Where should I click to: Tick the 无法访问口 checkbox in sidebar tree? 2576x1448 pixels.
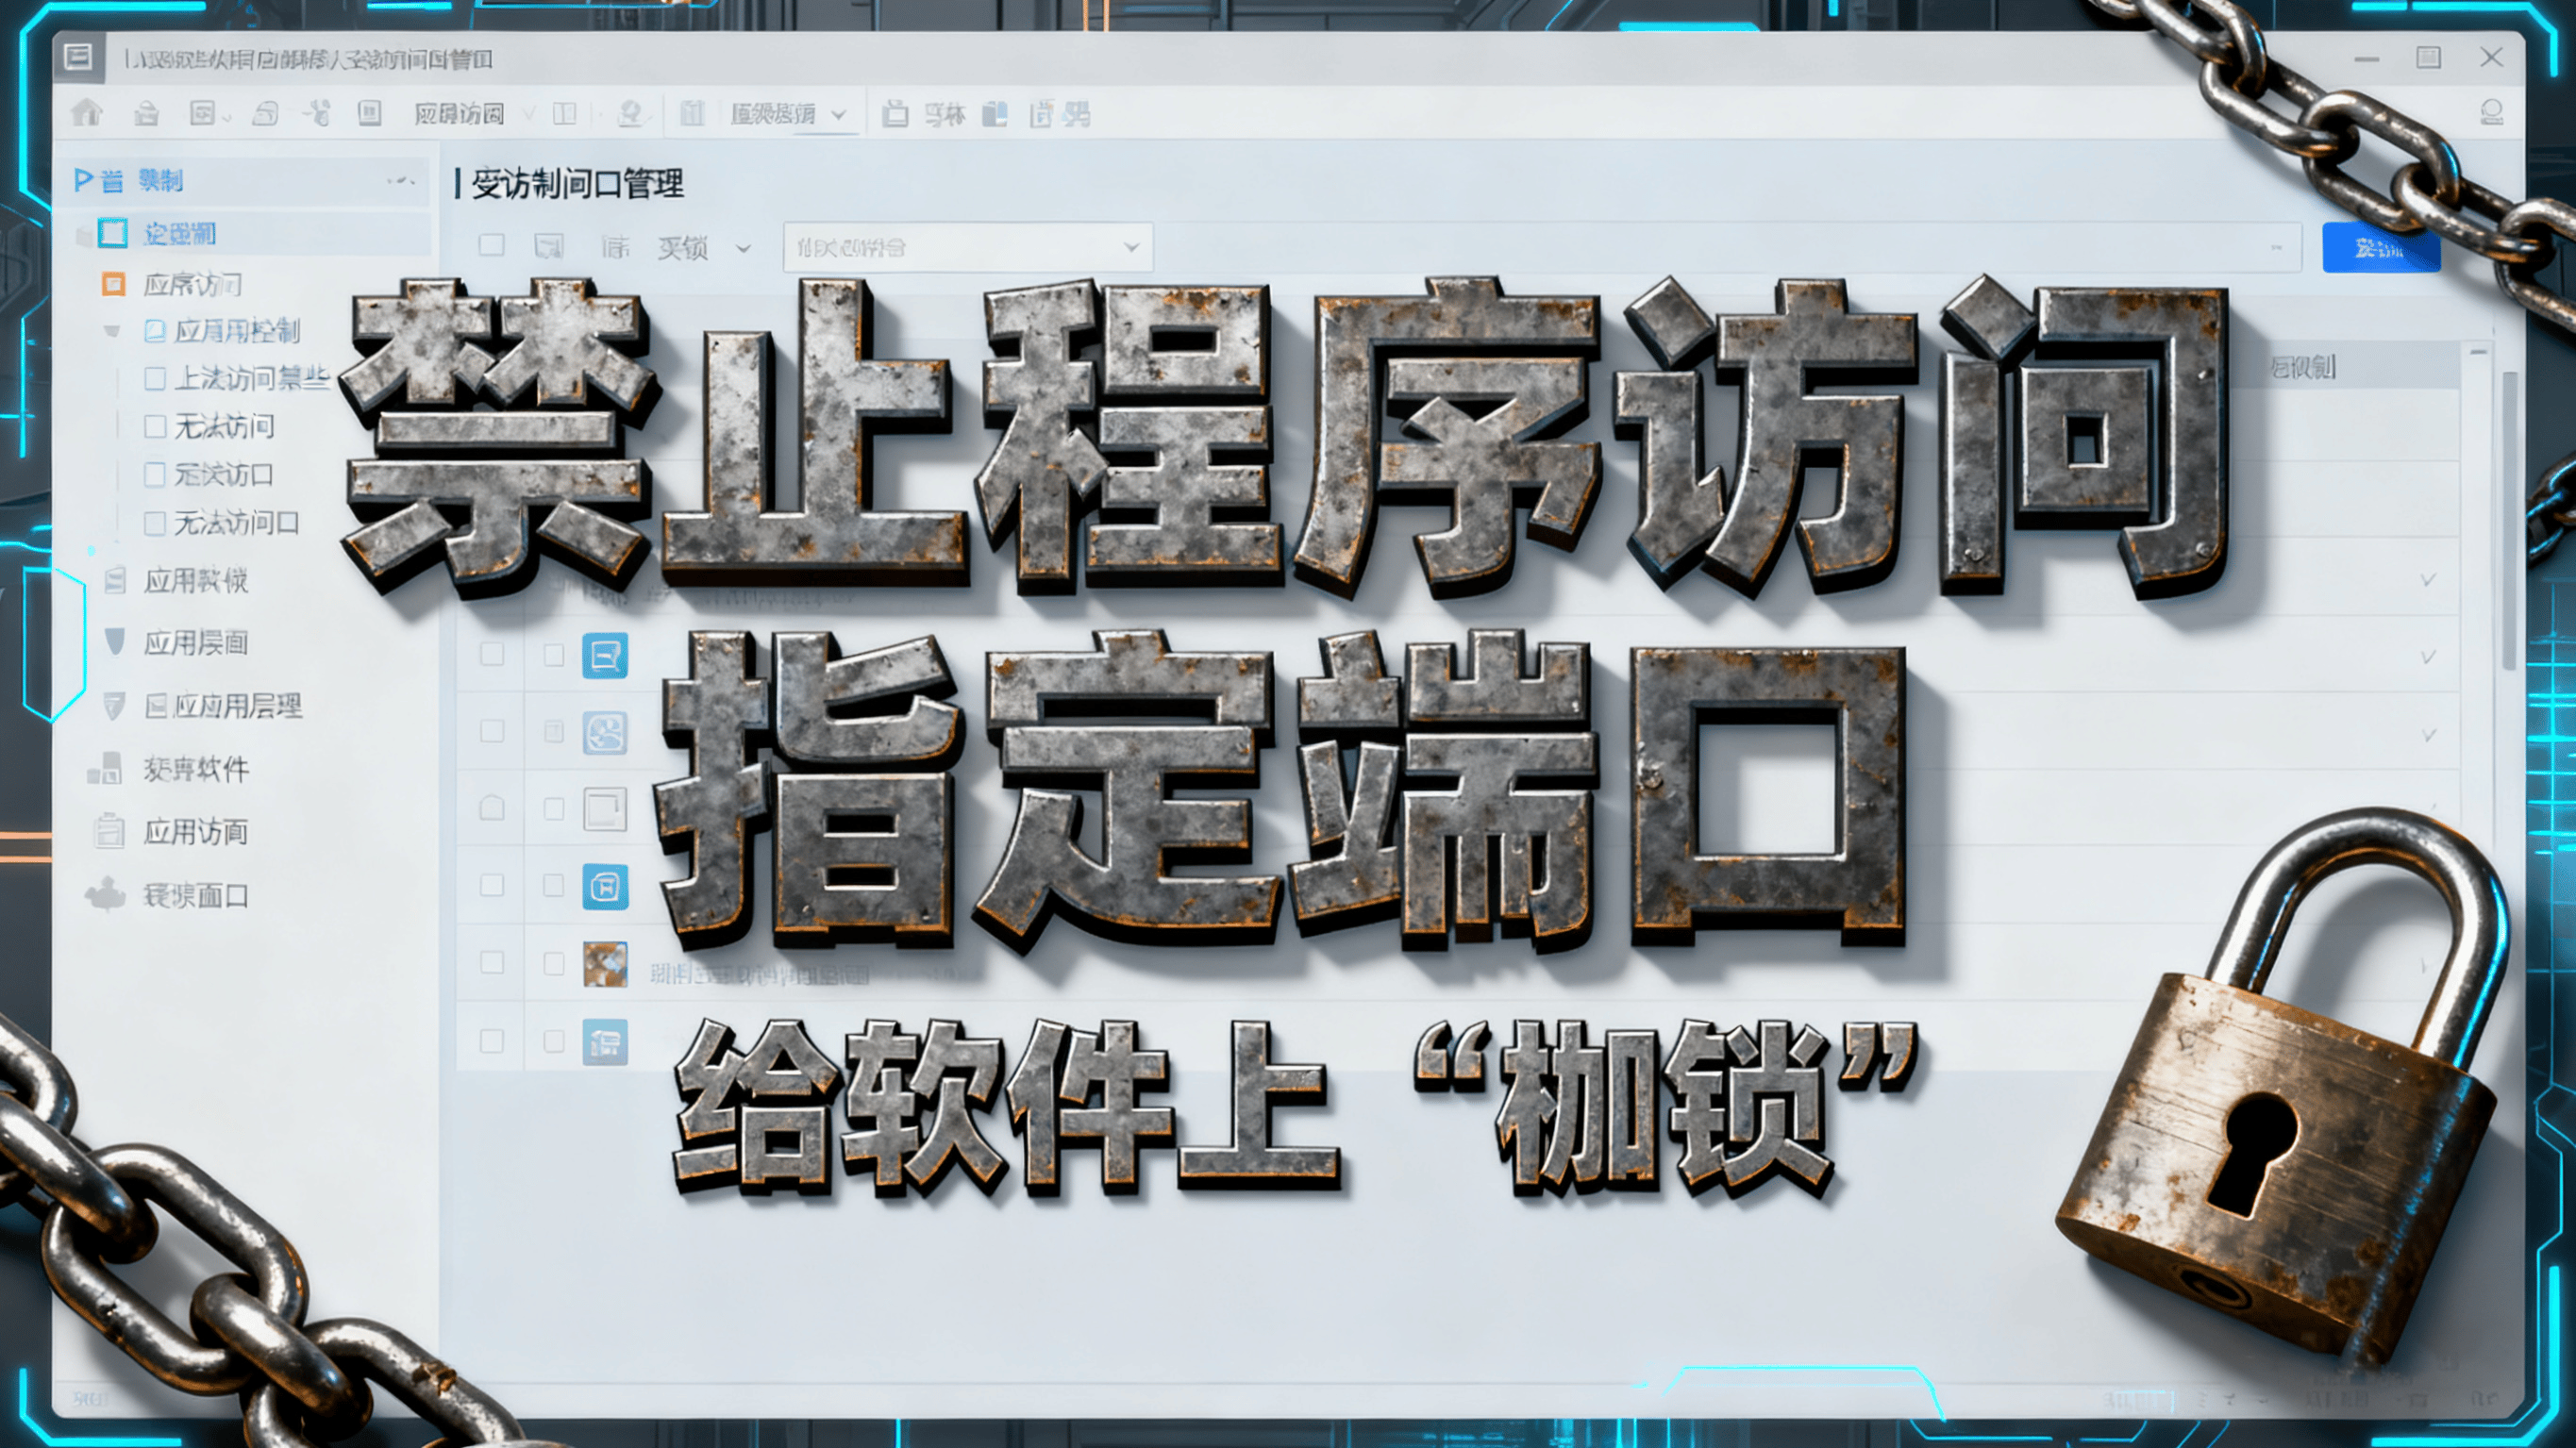tap(155, 523)
